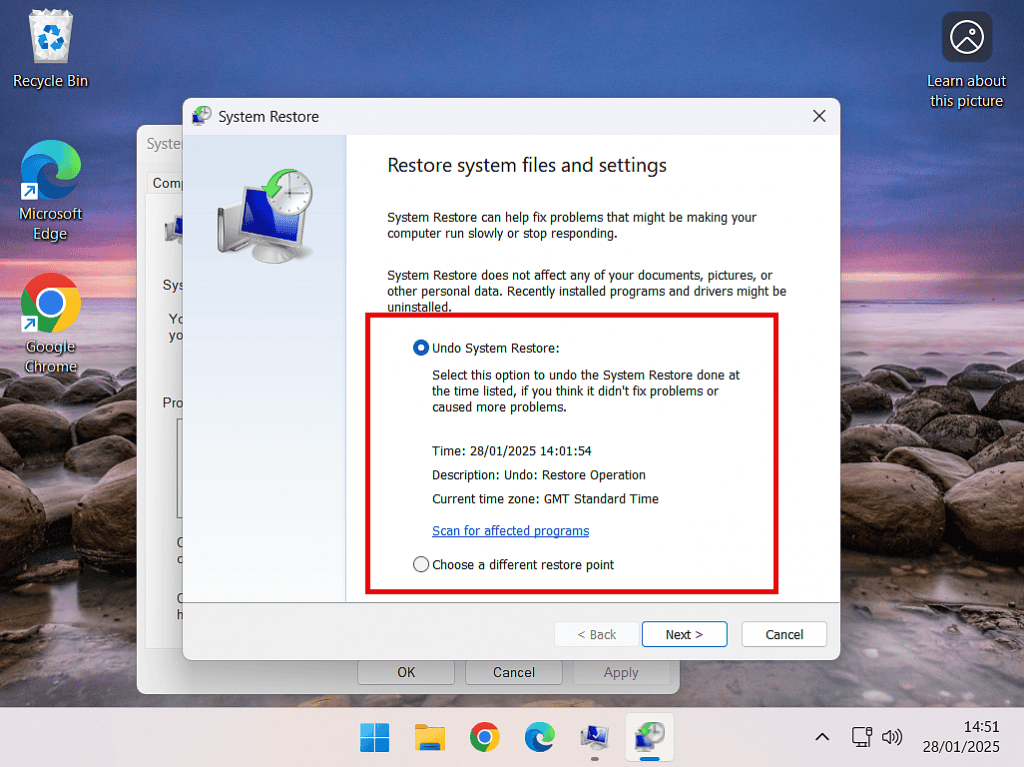Open File Explorer from the taskbar
The width and height of the screenshot is (1024, 767).
(430, 738)
